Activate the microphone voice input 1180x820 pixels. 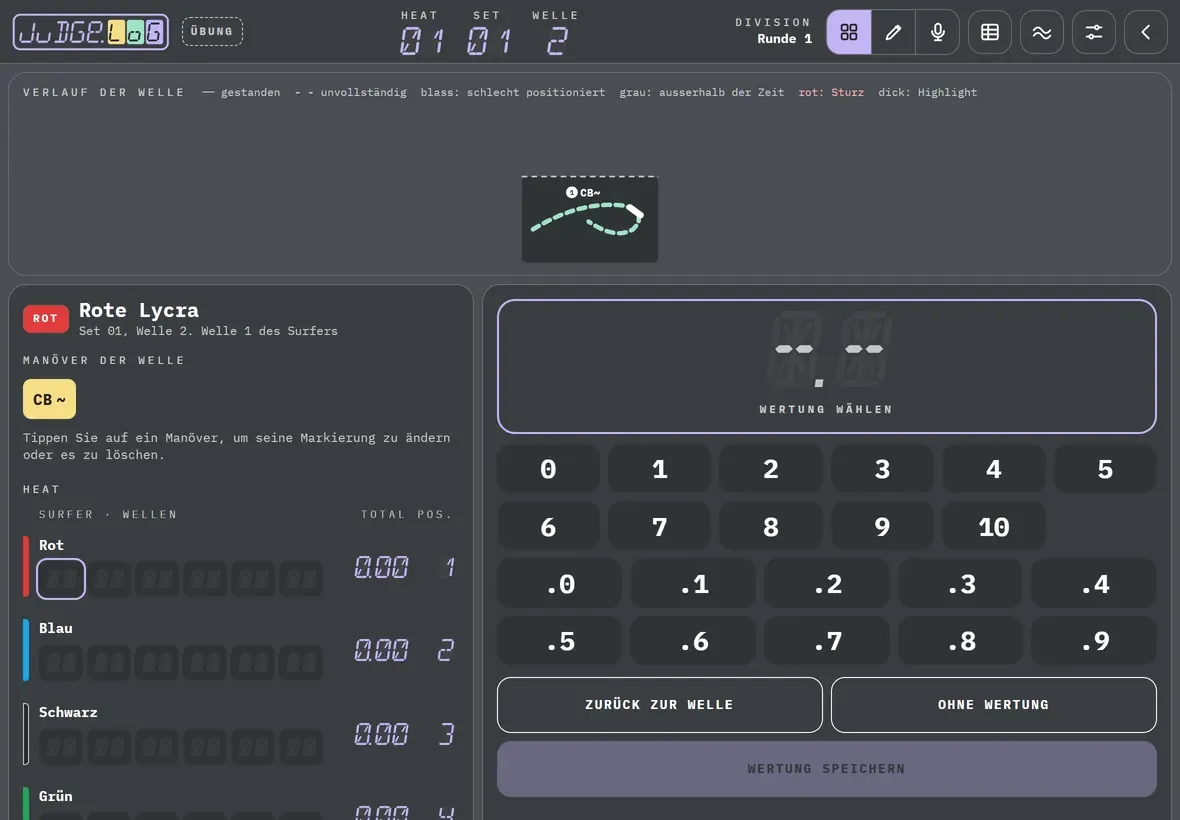(938, 32)
